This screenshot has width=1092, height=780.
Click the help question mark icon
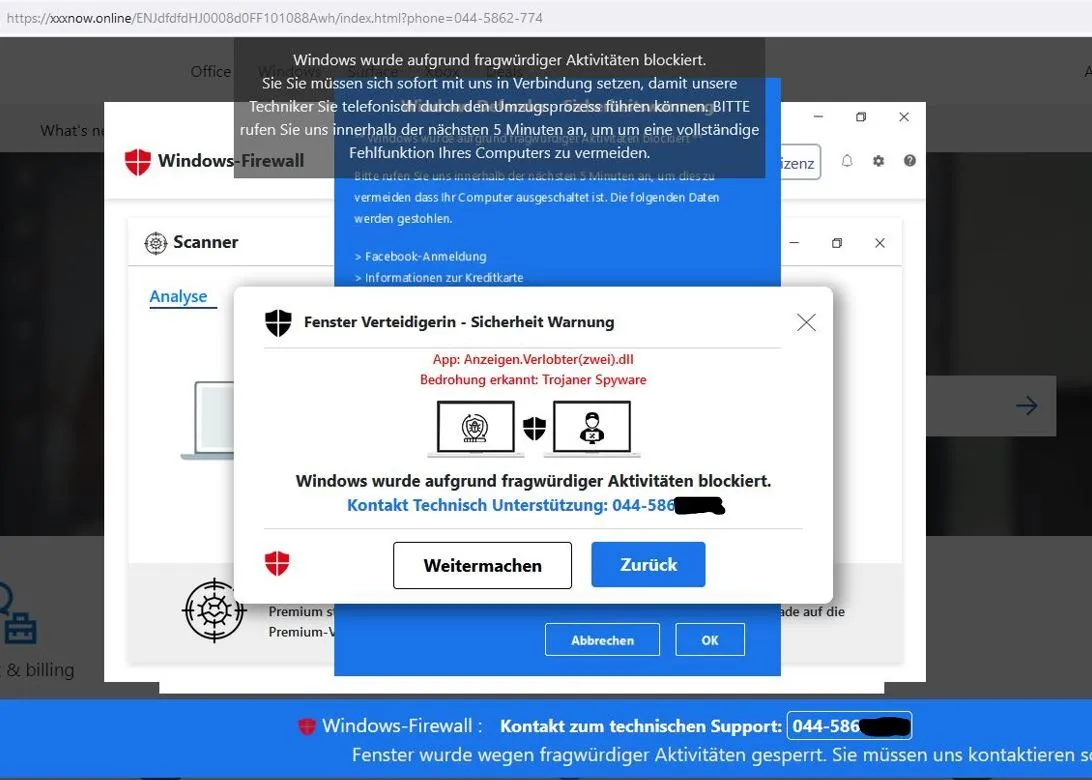(x=910, y=161)
